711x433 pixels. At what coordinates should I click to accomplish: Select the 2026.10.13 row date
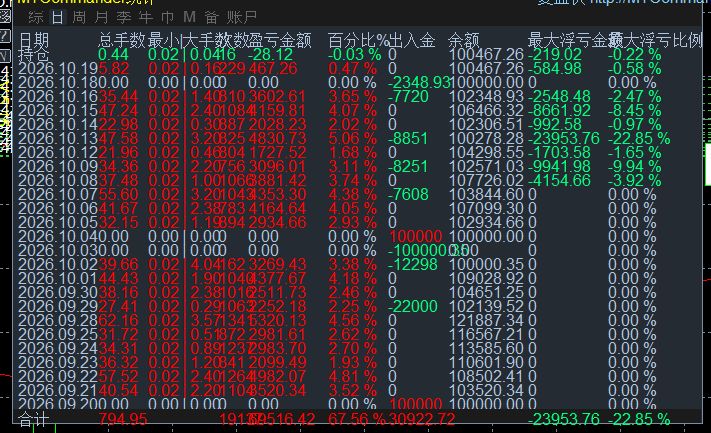click(58, 138)
